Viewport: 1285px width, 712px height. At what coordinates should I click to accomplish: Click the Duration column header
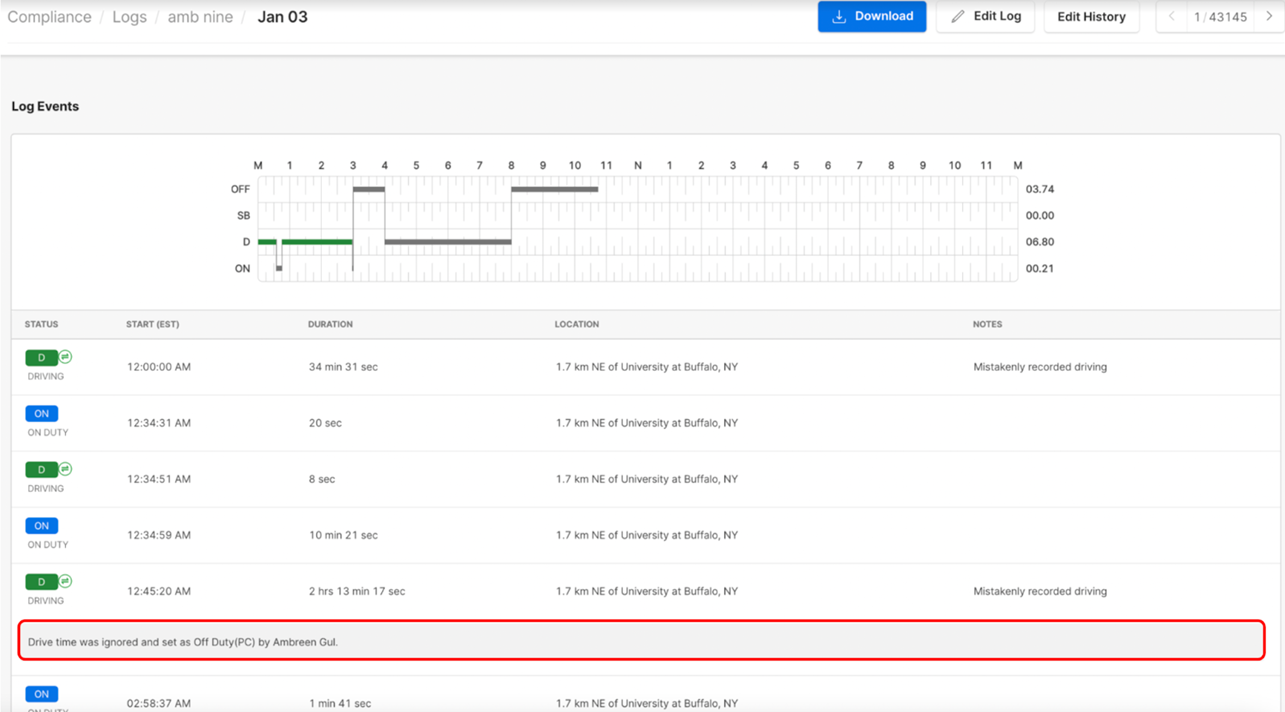coord(330,325)
